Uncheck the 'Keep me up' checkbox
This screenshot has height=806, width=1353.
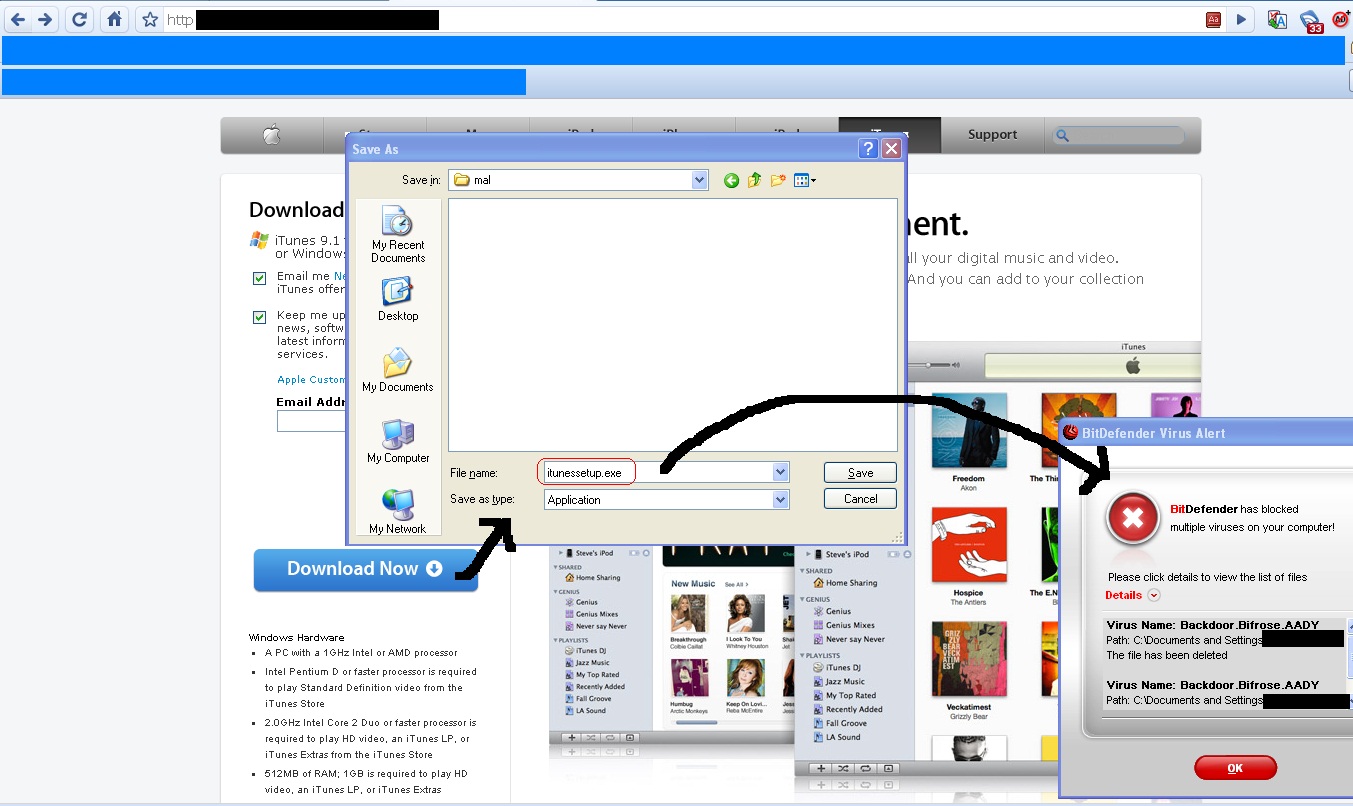260,317
